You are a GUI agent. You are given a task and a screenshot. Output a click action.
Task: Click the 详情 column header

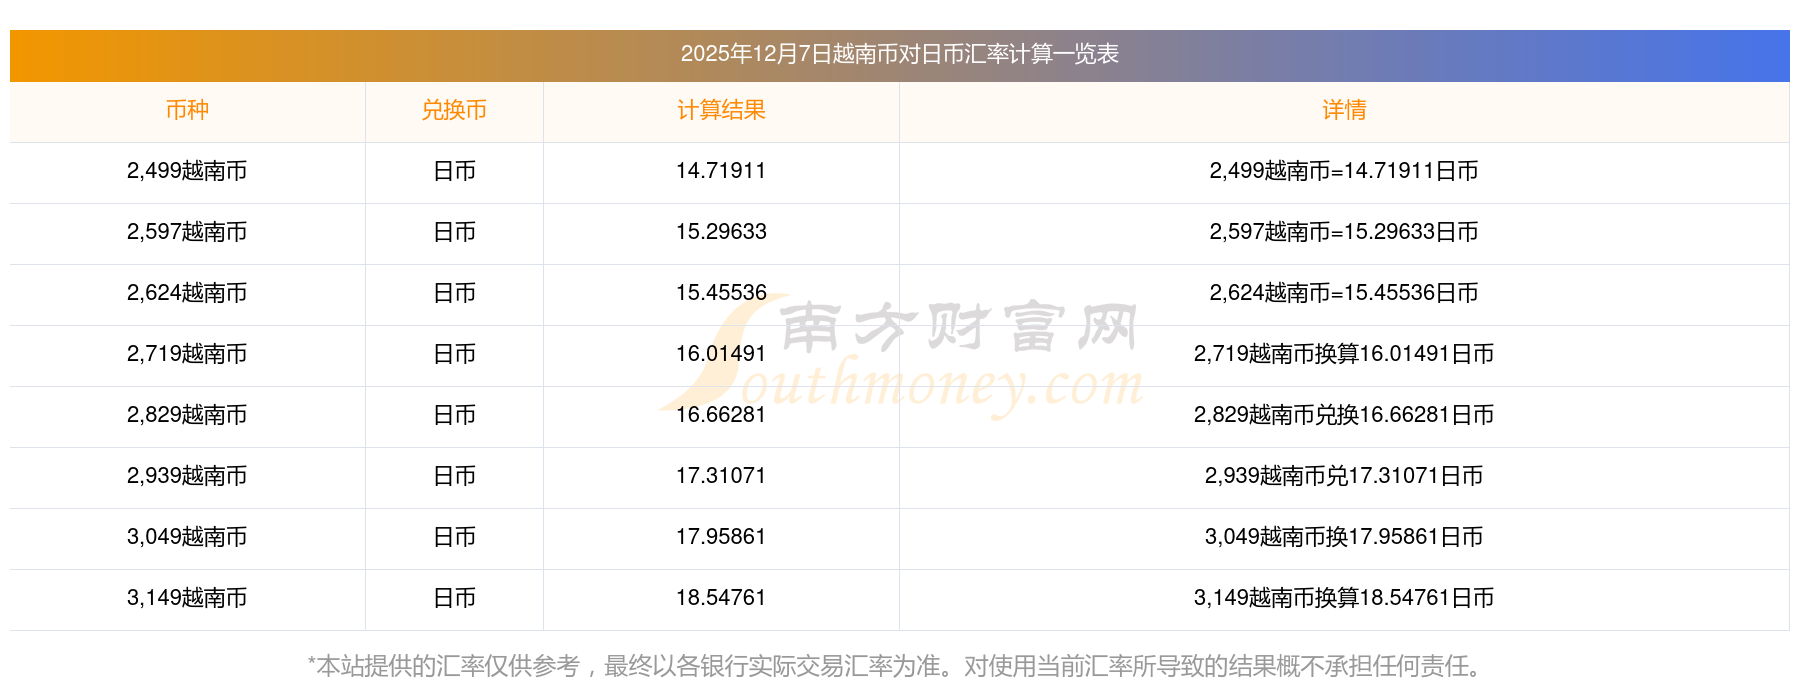click(1344, 110)
